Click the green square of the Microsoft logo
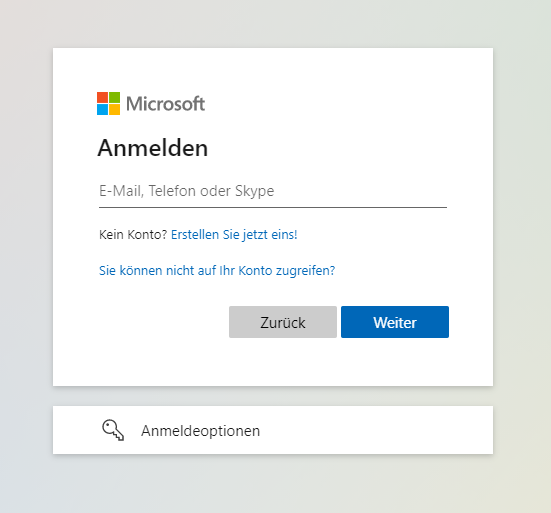The height and width of the screenshot is (513, 551). 114,97
